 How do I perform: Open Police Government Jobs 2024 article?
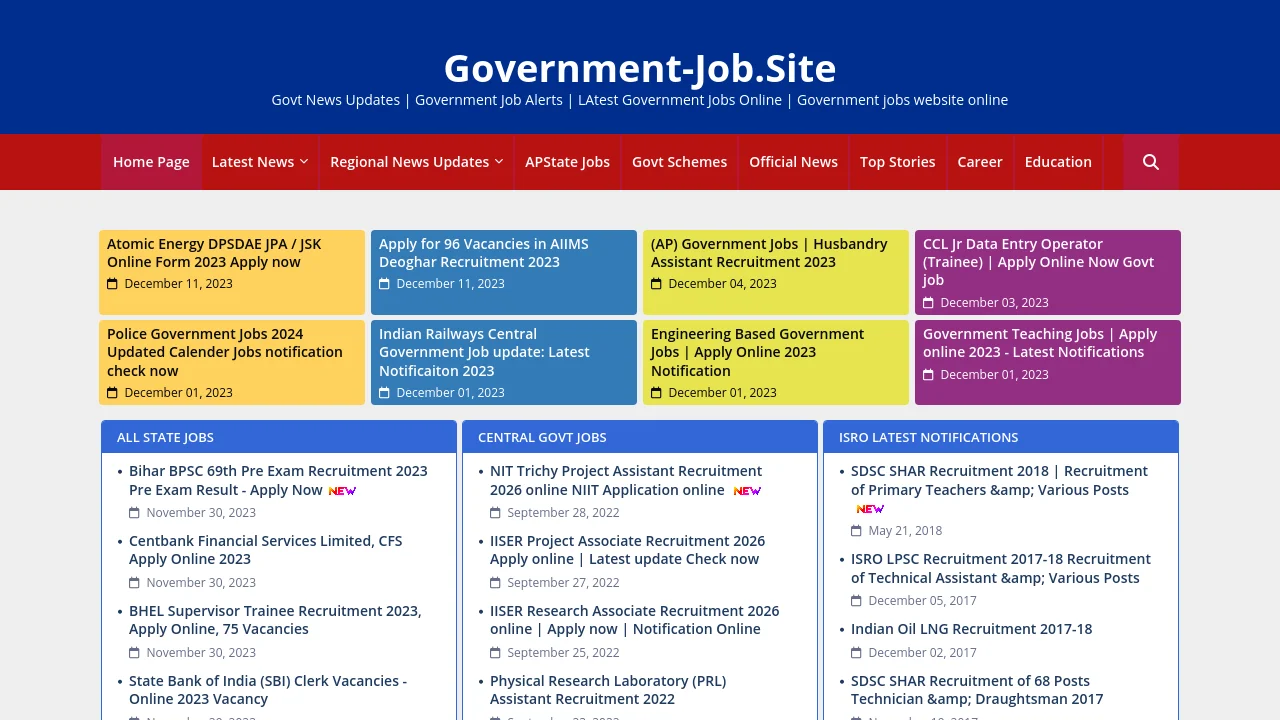224,352
